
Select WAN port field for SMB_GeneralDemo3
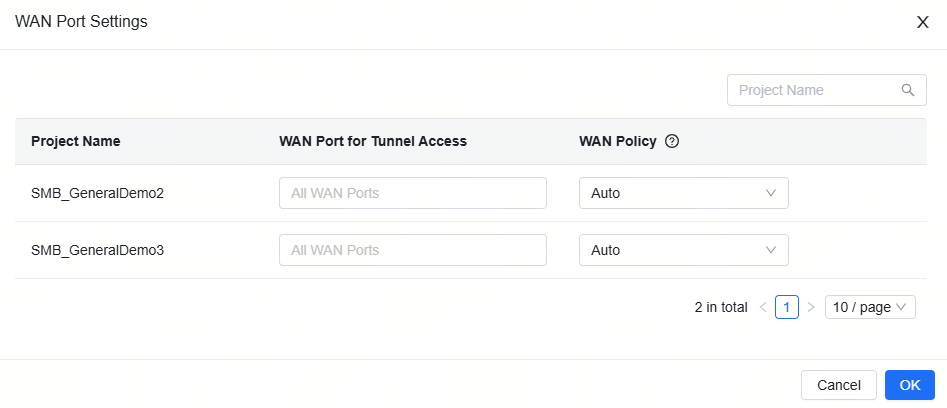(x=413, y=250)
